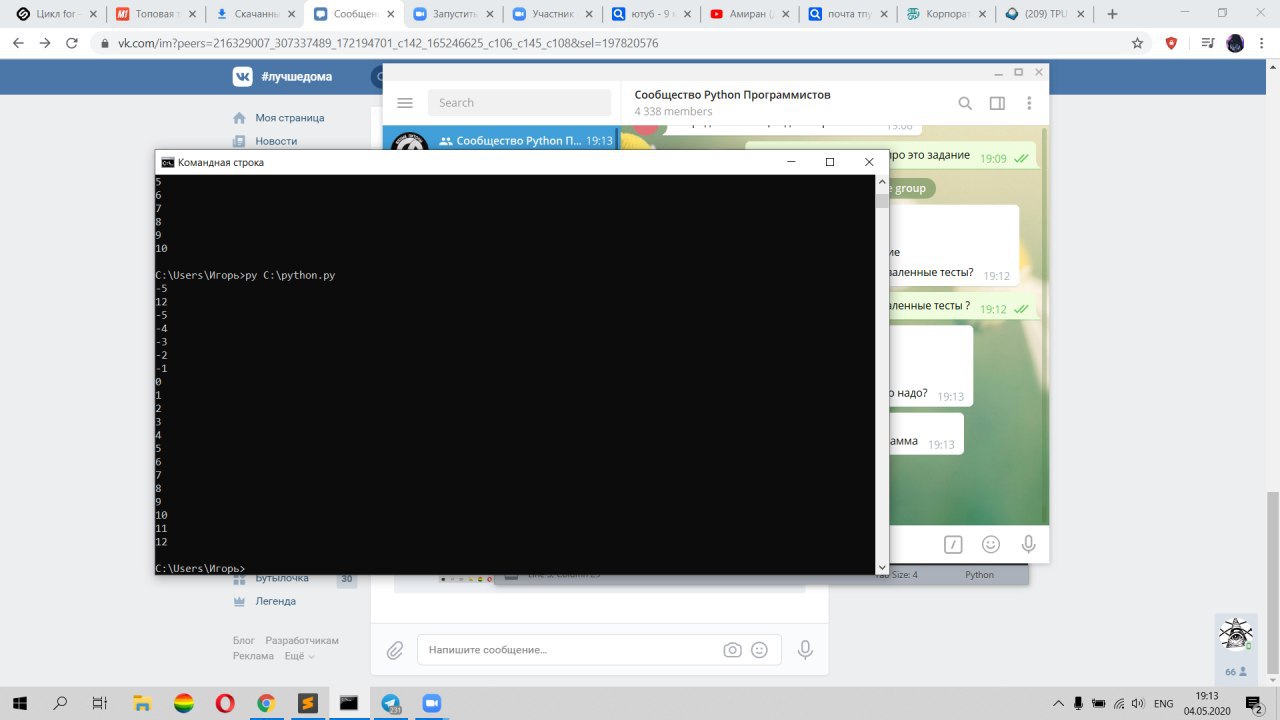Open Windows Start menu
This screenshot has width=1280, height=720.
[x=20, y=703]
